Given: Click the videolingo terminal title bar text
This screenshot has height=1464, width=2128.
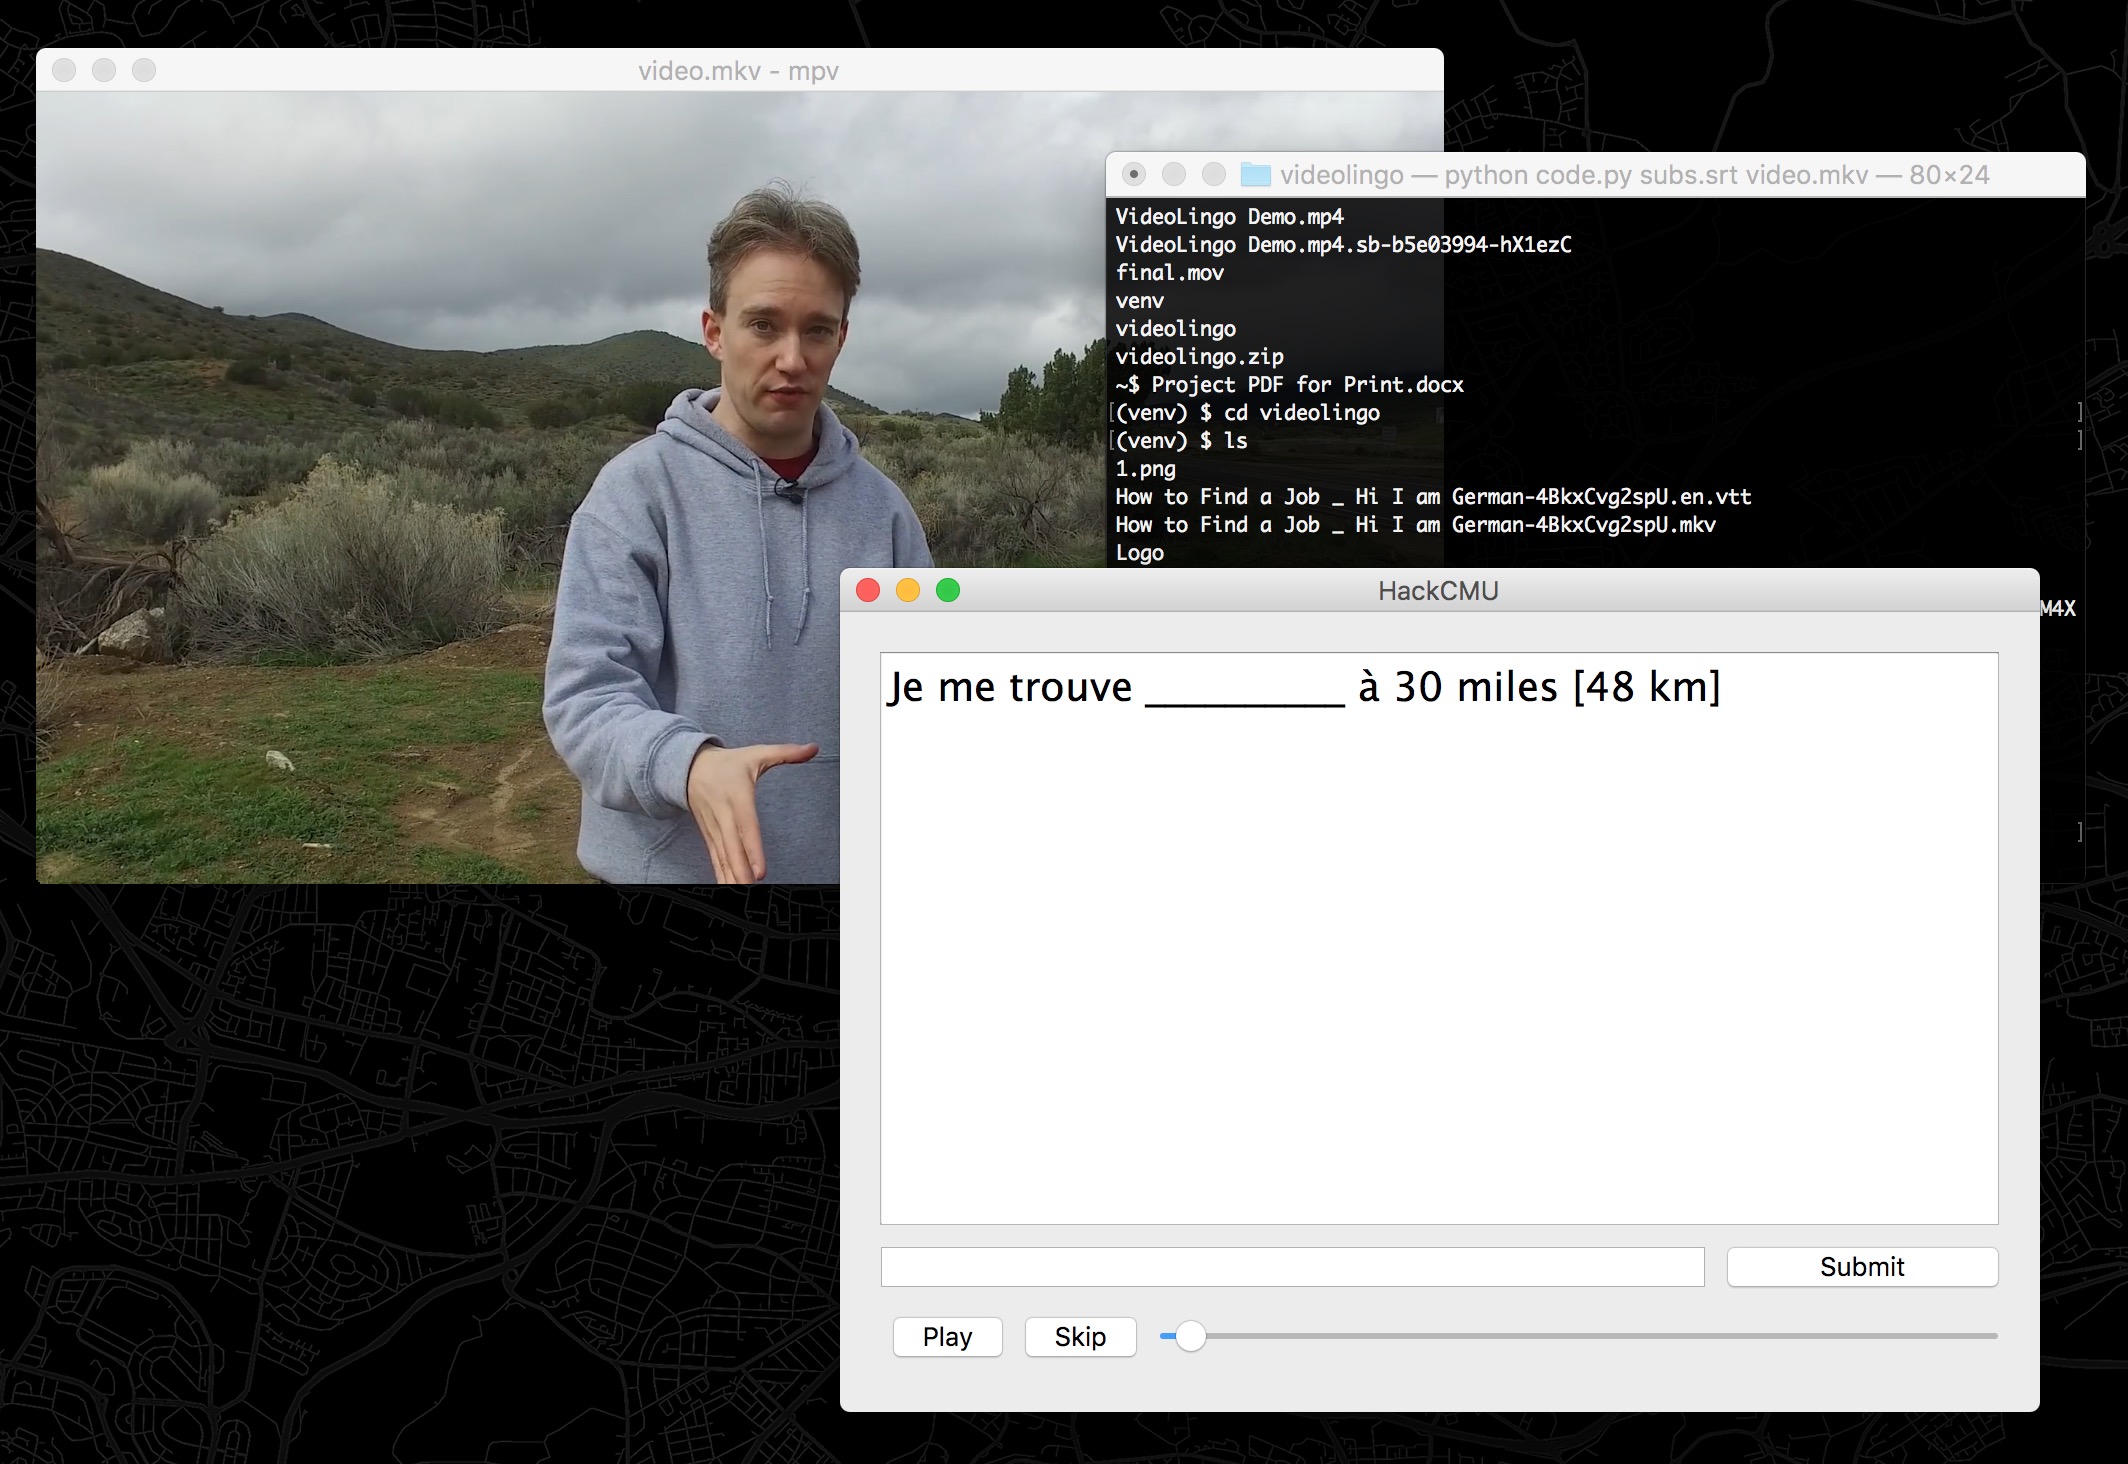Looking at the screenshot, I should click(1634, 175).
